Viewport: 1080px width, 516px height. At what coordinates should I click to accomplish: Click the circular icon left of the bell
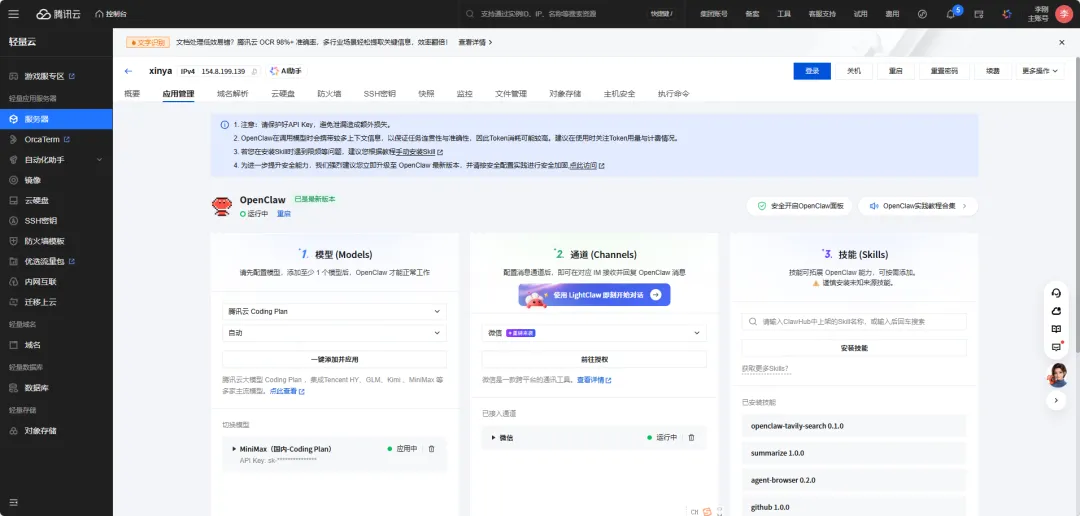pyautogui.click(x=923, y=14)
